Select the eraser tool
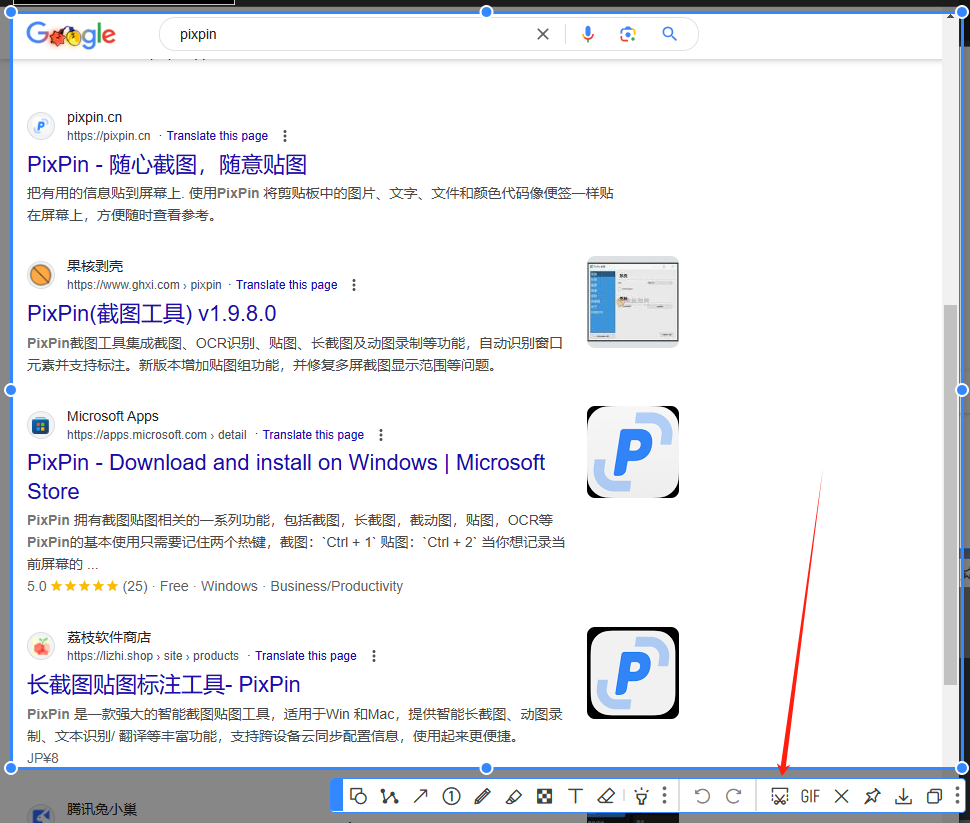970x823 pixels. click(x=606, y=796)
